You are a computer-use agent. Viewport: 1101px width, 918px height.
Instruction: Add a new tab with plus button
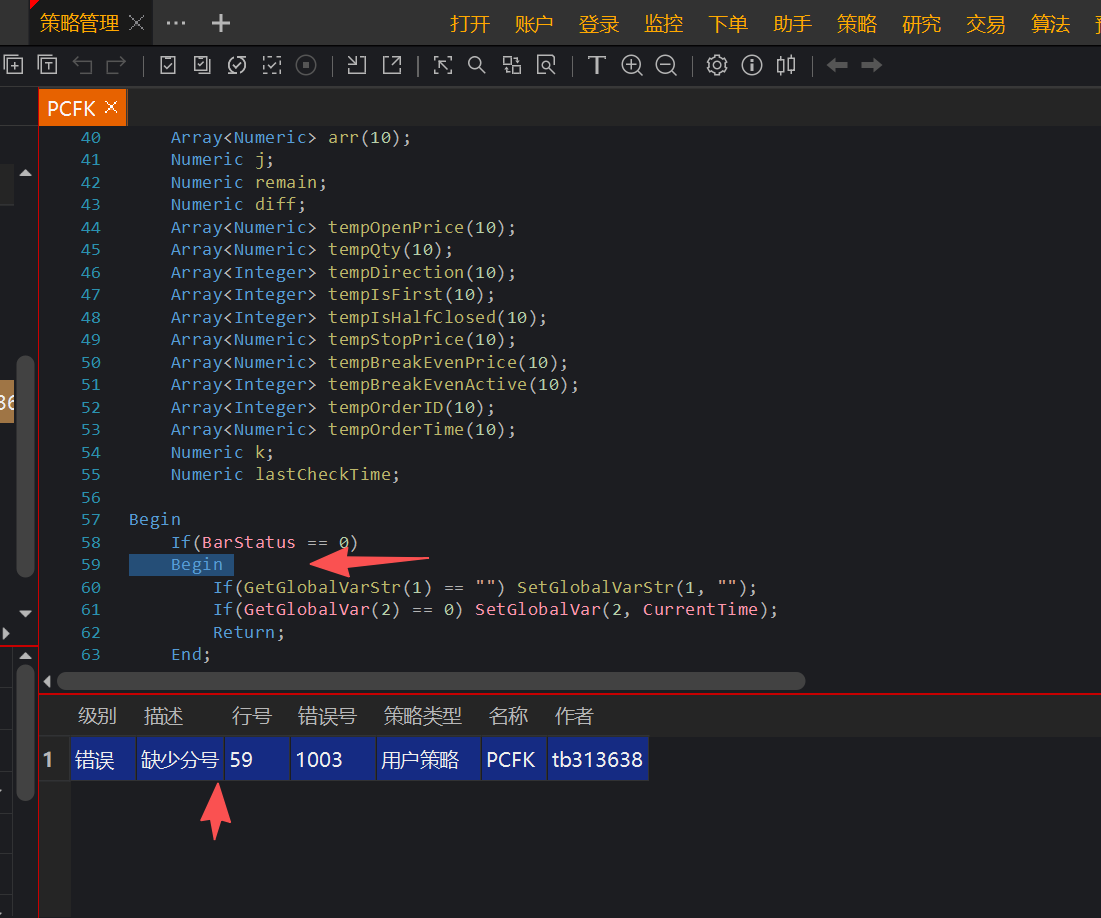pyautogui.click(x=221, y=23)
